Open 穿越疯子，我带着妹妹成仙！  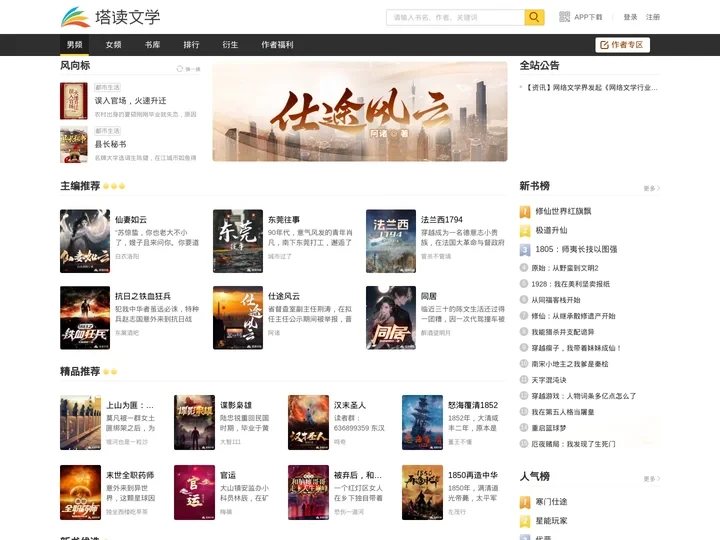(x=576, y=348)
